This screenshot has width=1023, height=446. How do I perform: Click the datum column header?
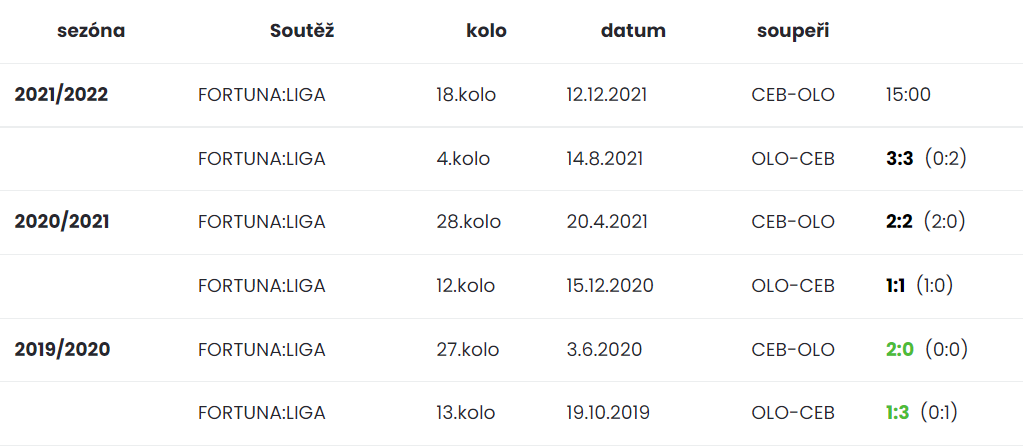pyautogui.click(x=634, y=31)
